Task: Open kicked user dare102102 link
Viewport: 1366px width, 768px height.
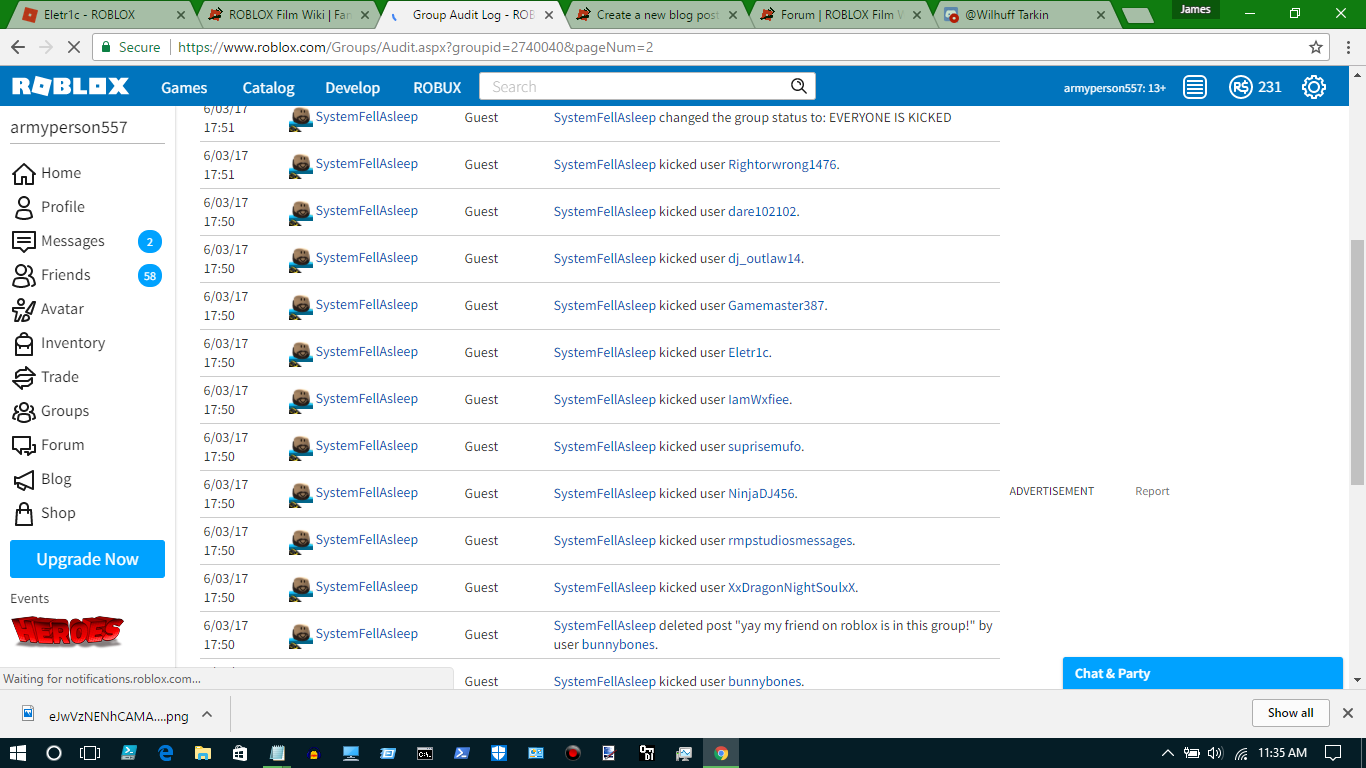Action: (762, 212)
